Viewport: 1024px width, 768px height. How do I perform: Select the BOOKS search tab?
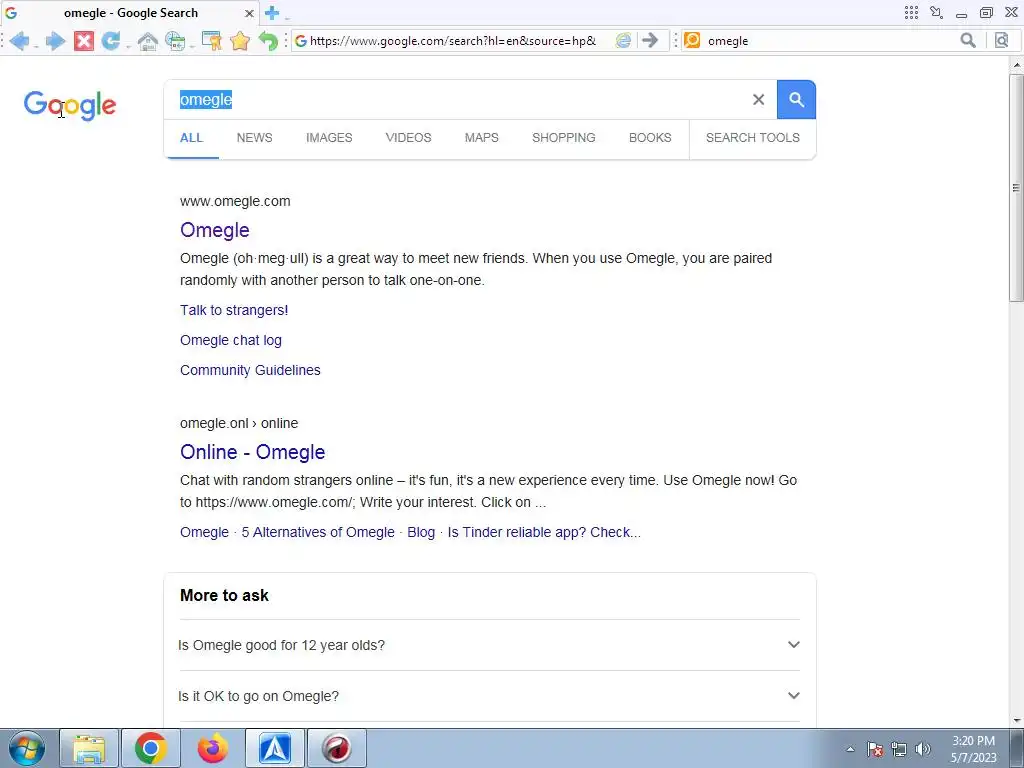pos(650,138)
